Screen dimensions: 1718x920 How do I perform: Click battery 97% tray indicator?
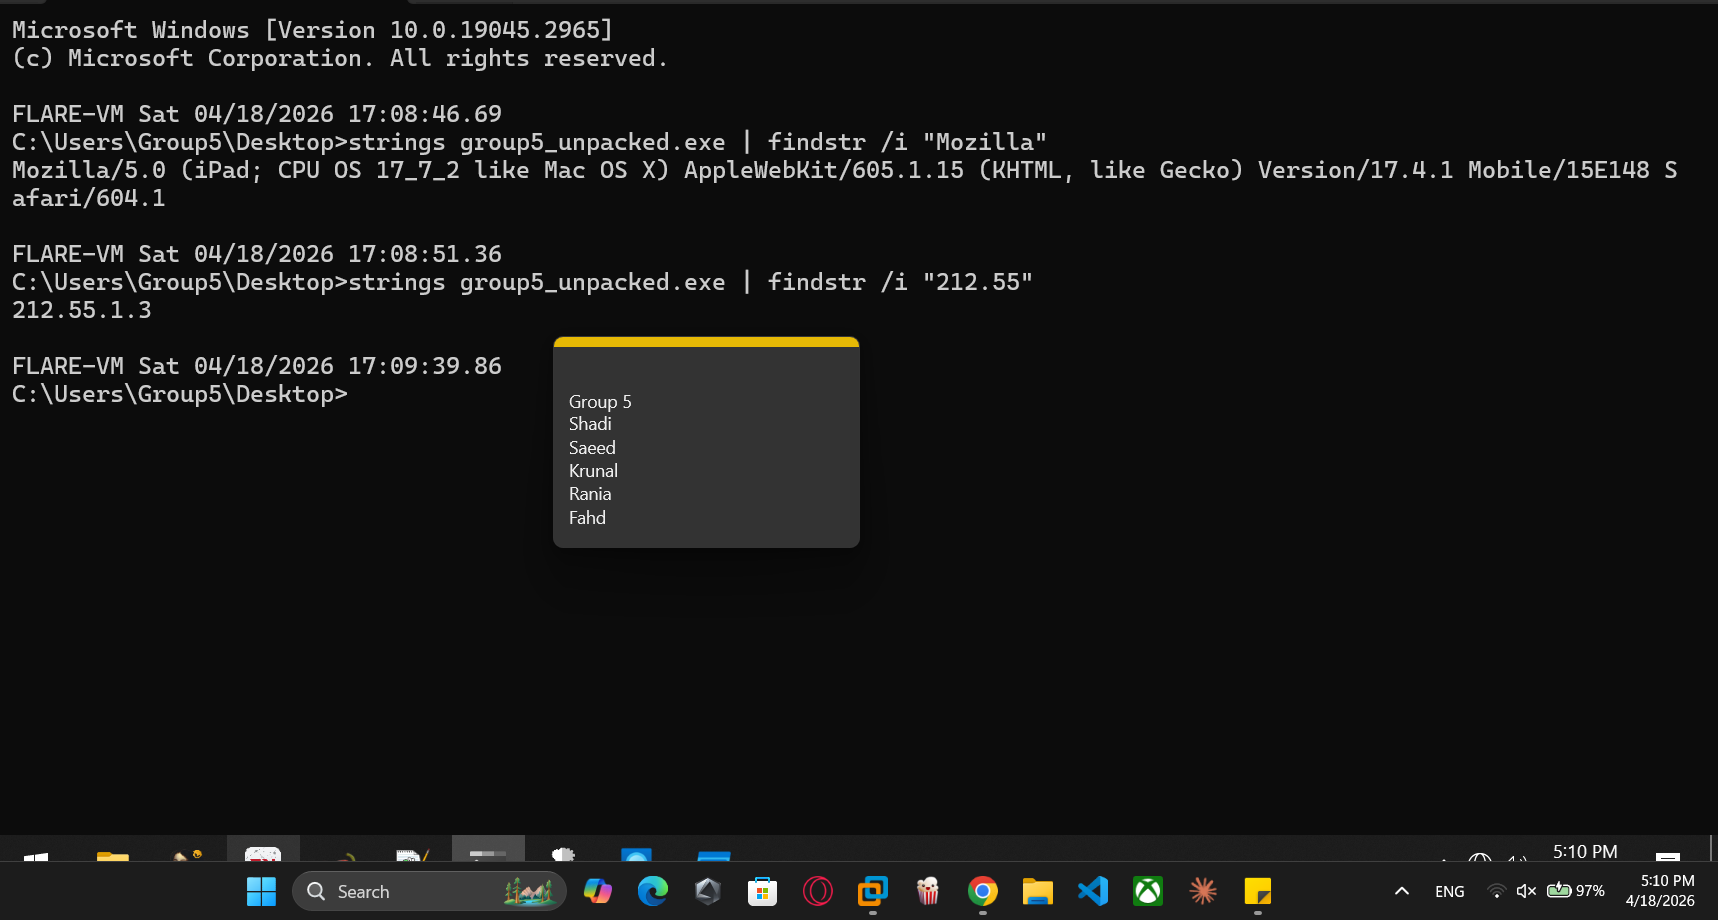point(1575,891)
